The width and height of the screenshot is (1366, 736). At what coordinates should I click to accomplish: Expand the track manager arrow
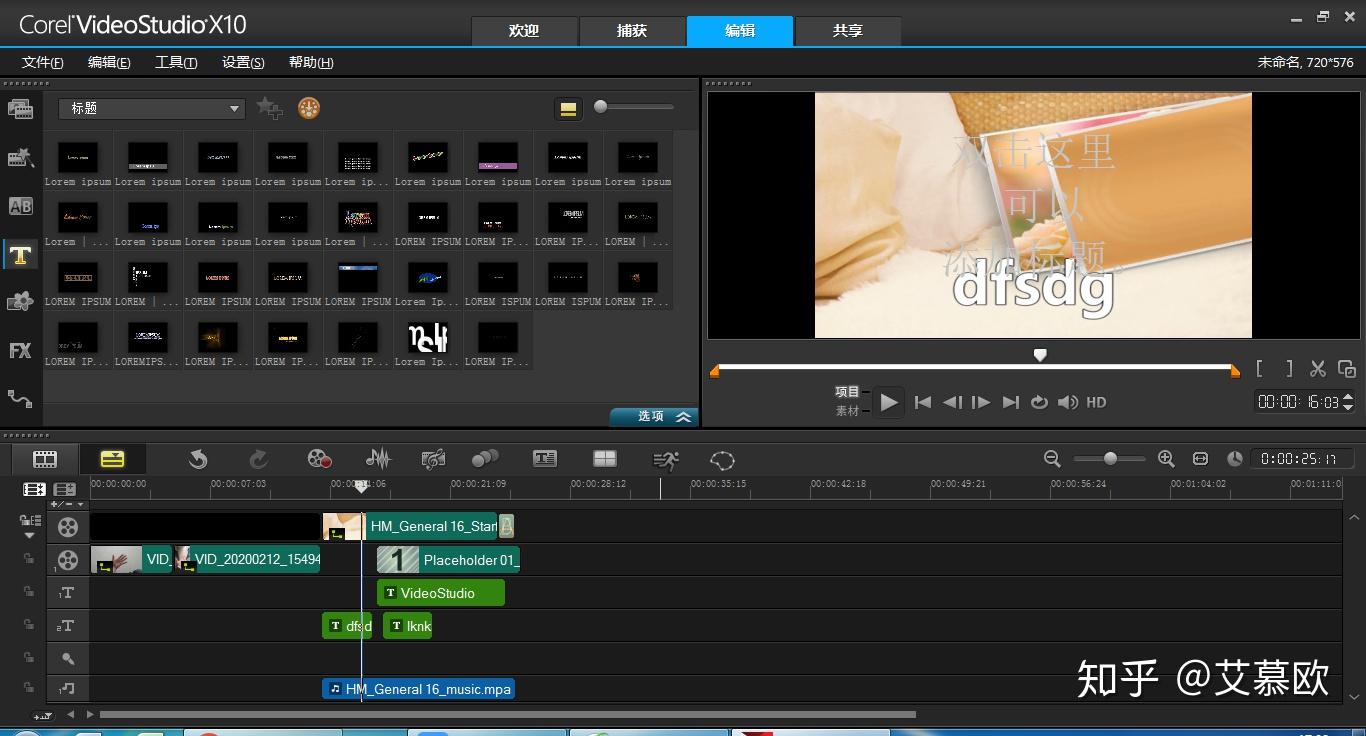29,535
